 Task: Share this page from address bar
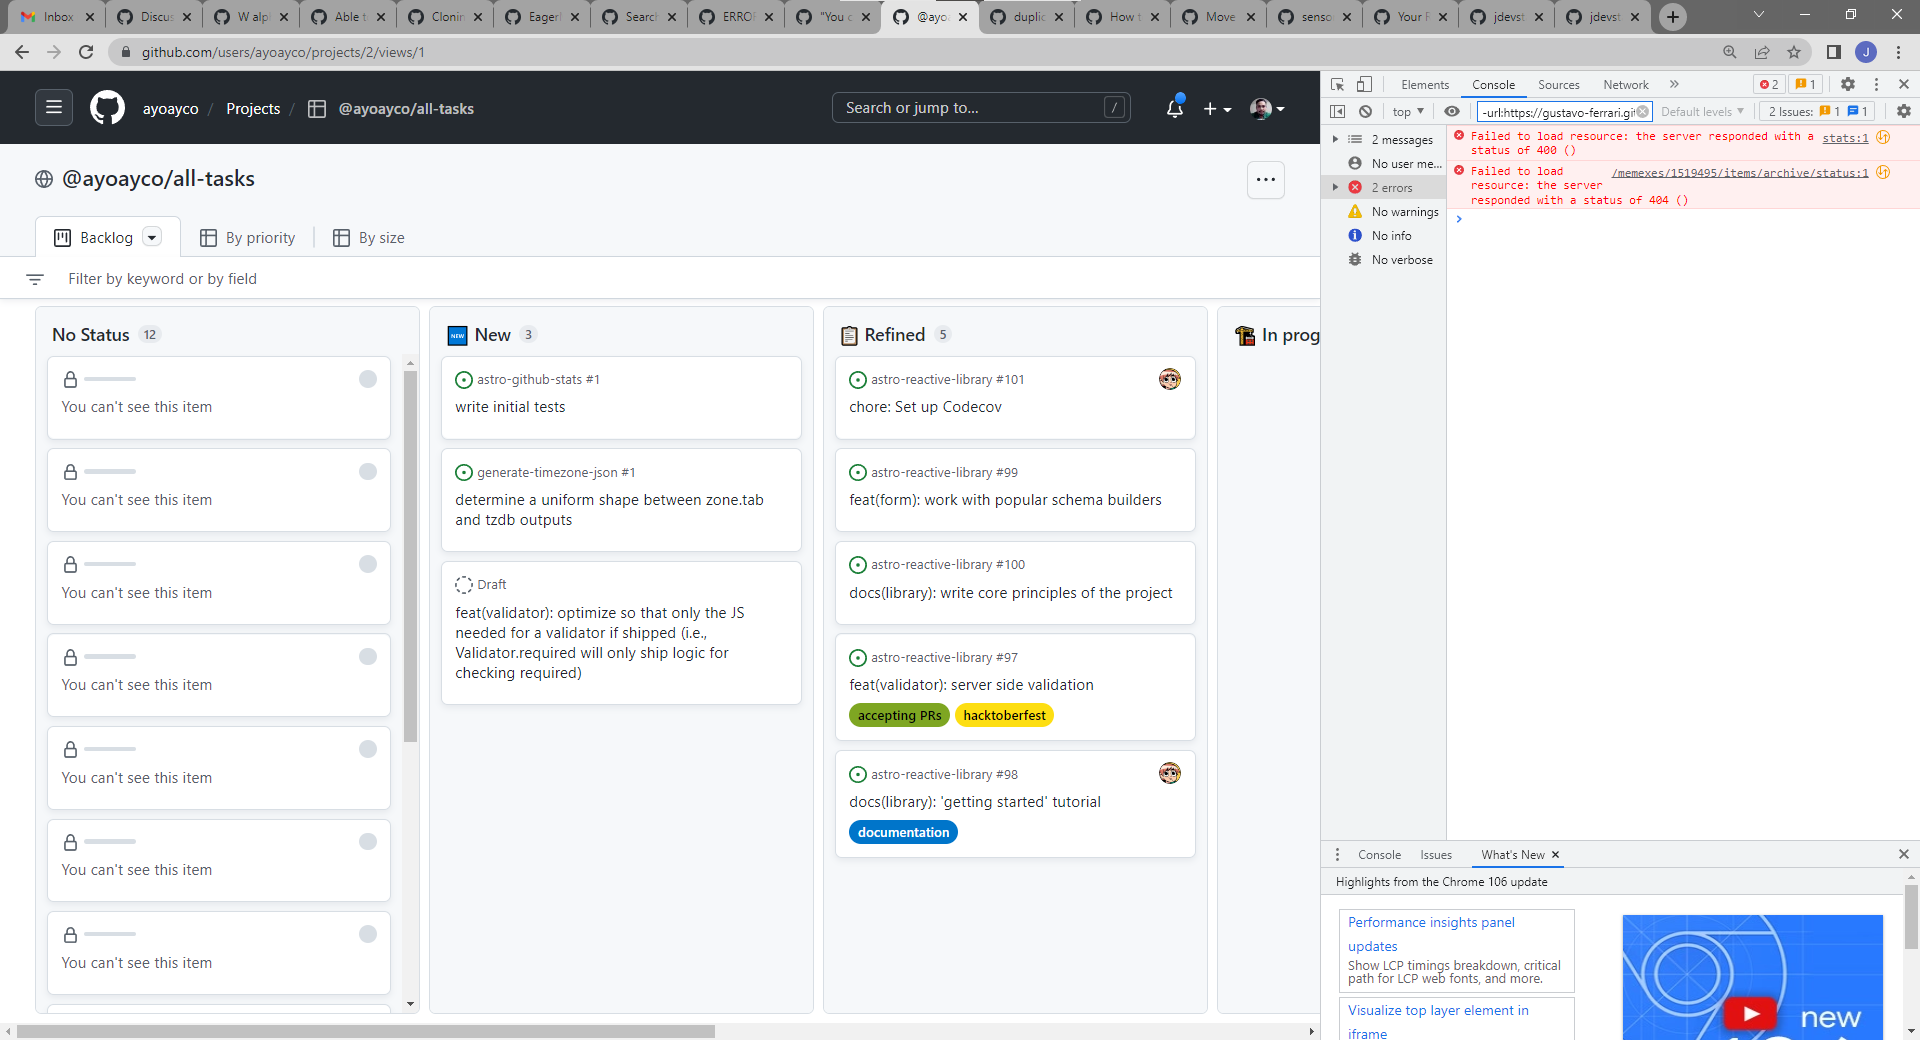1762,52
